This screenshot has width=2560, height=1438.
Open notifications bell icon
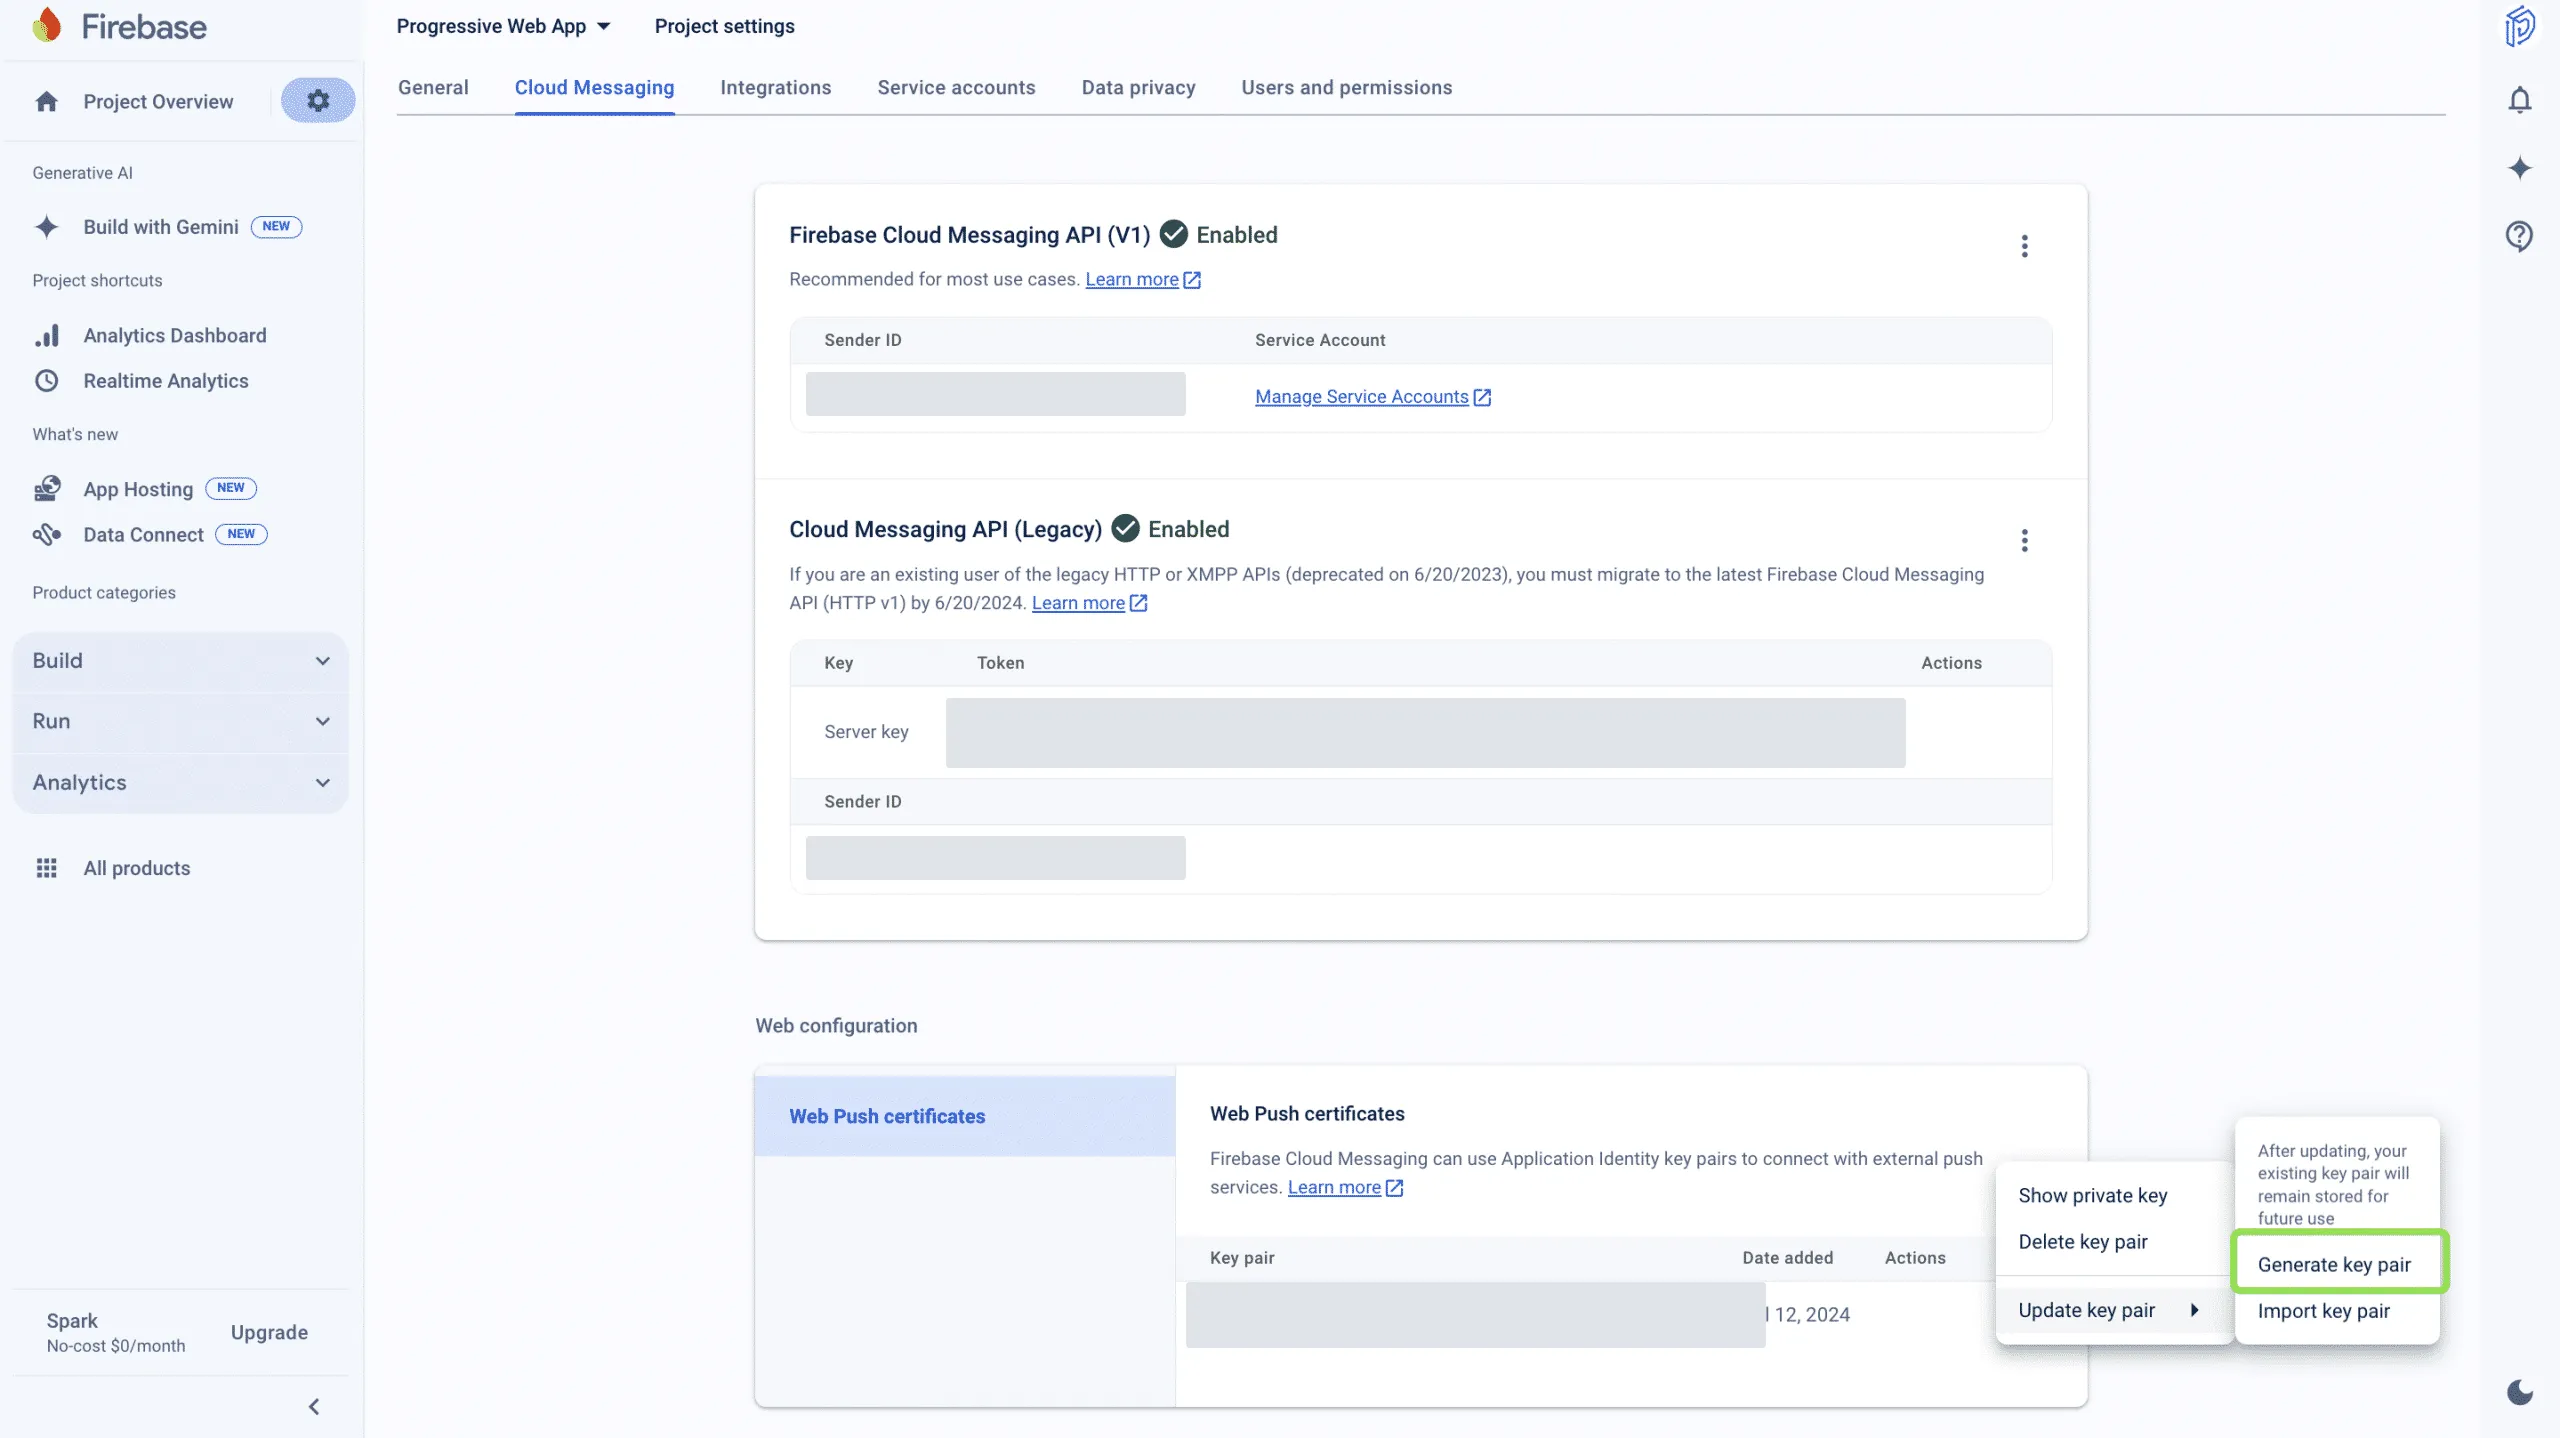pyautogui.click(x=2520, y=100)
